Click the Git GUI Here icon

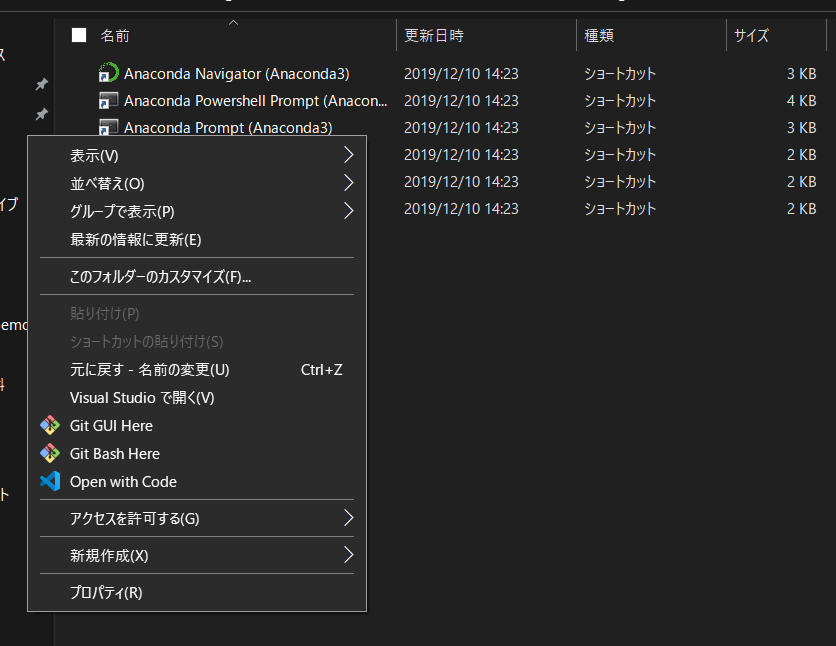coord(50,425)
